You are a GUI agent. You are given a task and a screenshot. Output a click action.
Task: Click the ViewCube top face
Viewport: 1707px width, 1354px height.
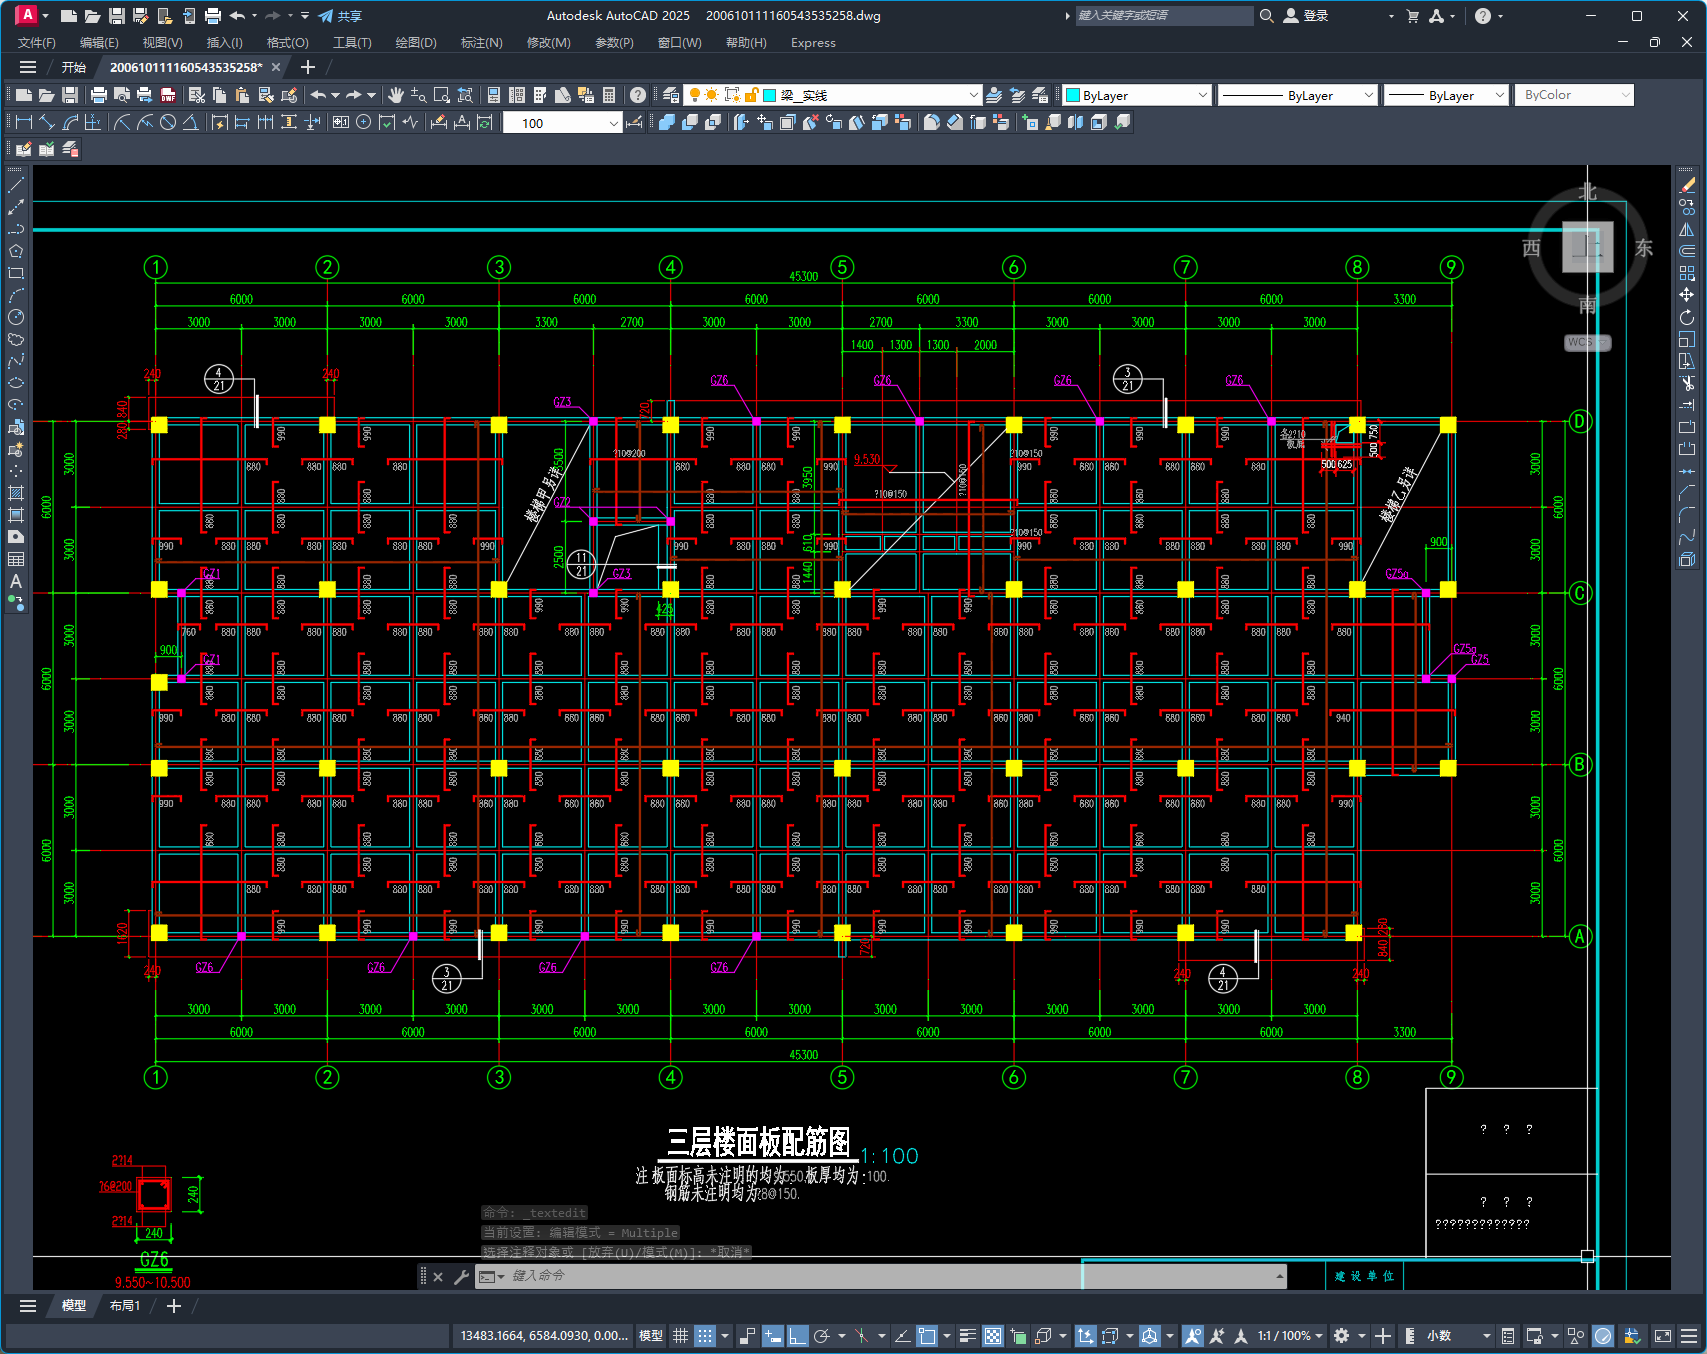[1587, 247]
